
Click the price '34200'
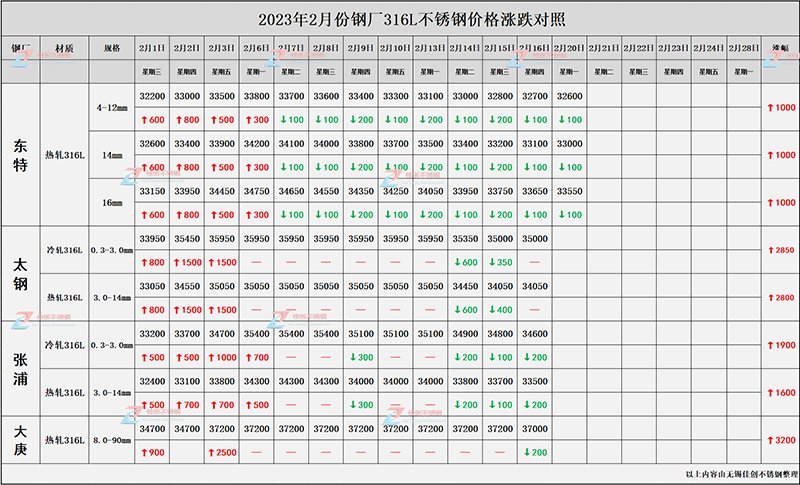(256, 144)
